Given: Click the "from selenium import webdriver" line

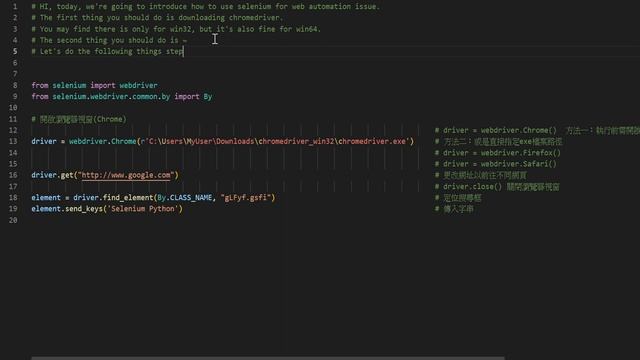Looking at the screenshot, I should (94, 85).
